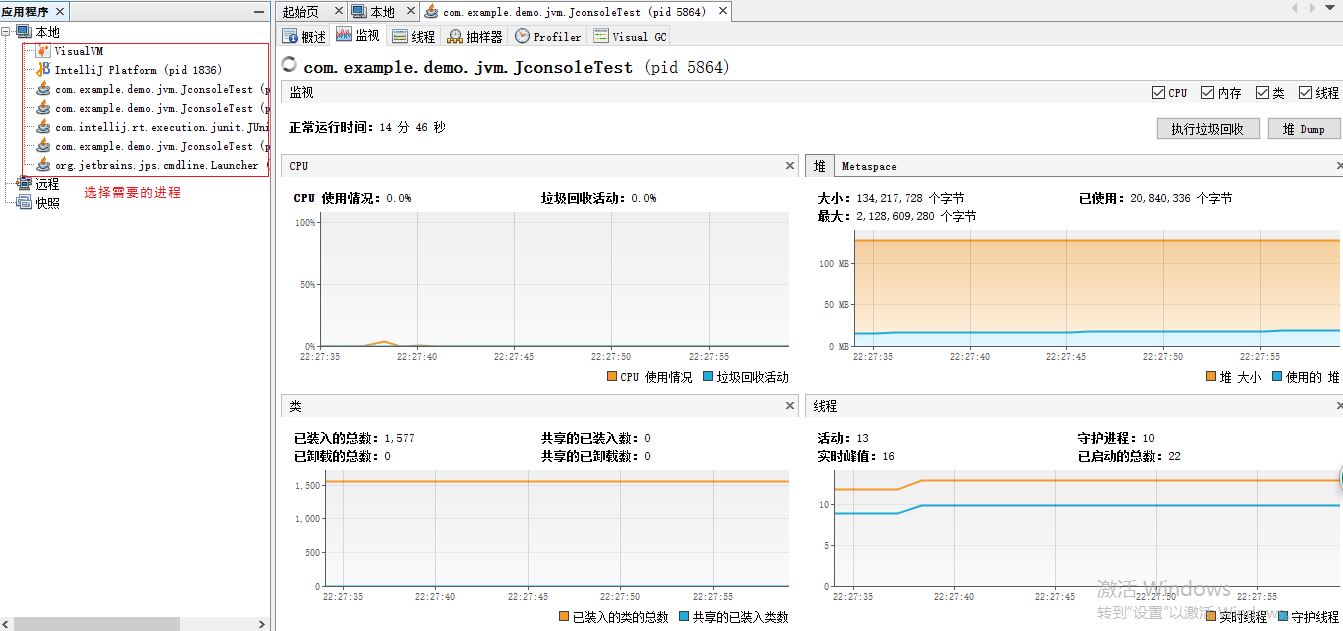Close the JconsoleTest (pid 5864) tab
The width and height of the screenshot is (1343, 631).
722,12
